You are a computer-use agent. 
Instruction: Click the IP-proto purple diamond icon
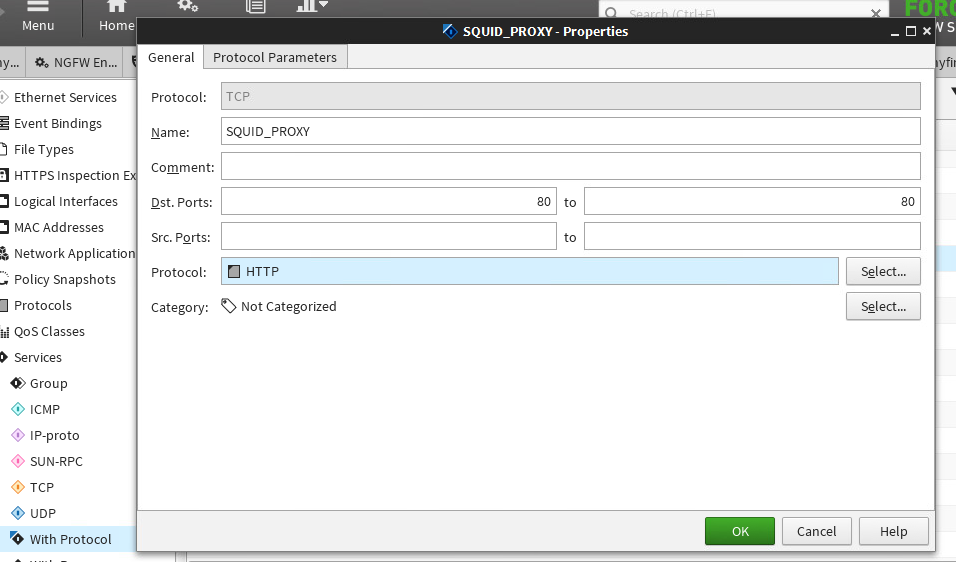[18, 435]
